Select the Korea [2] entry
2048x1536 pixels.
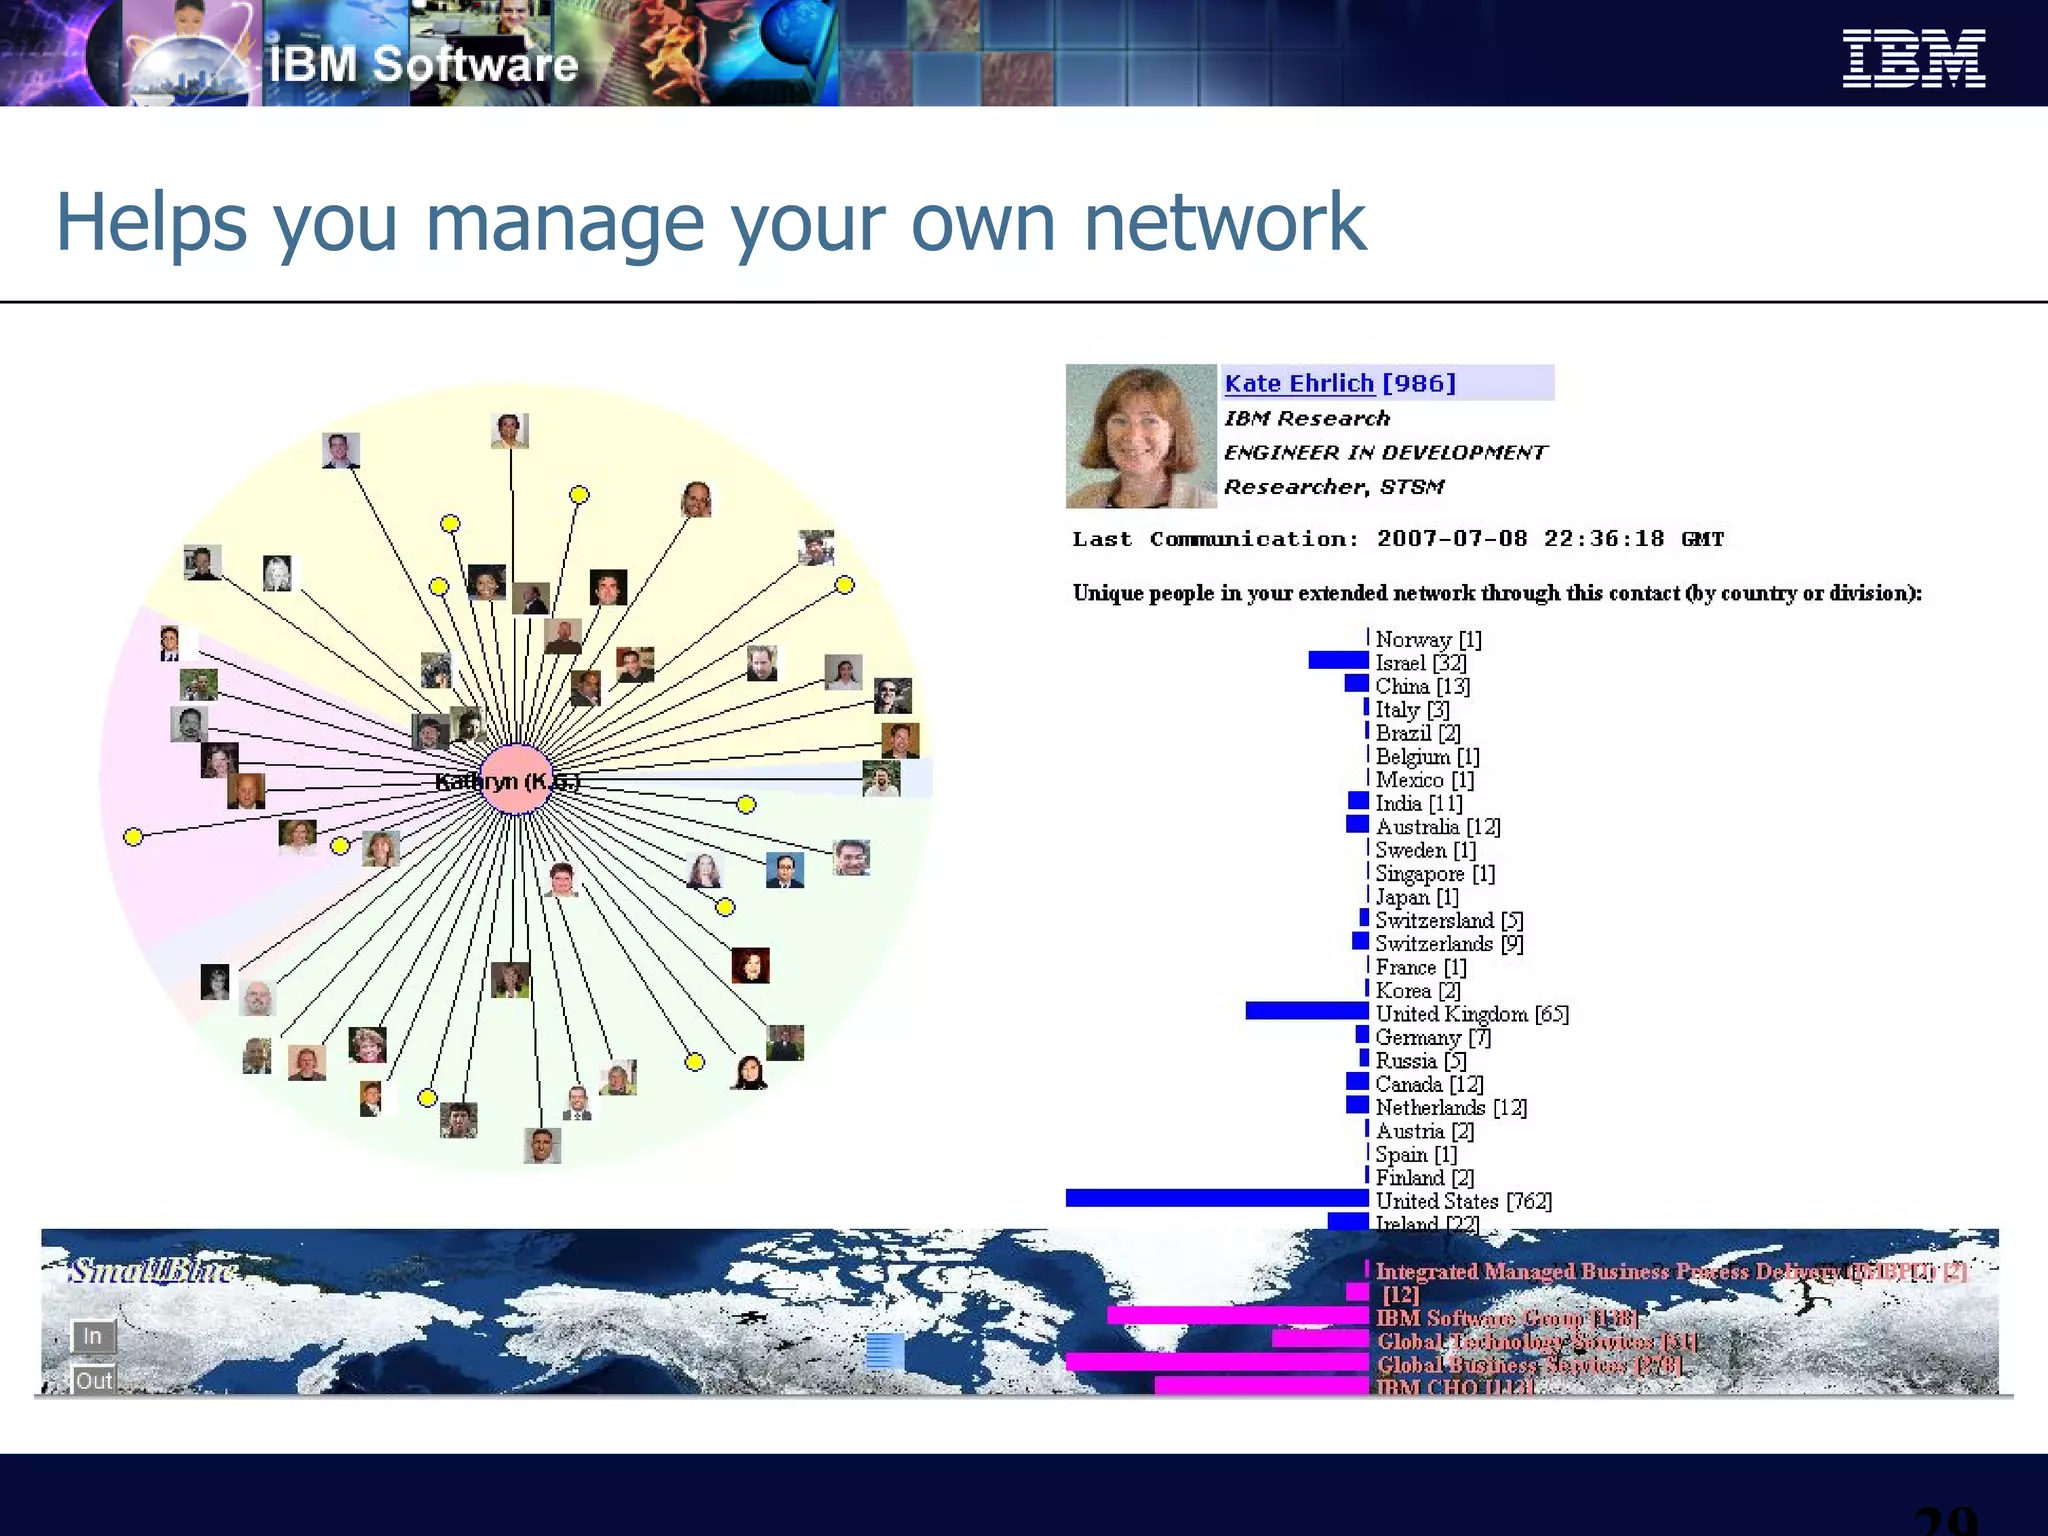[x=1418, y=991]
